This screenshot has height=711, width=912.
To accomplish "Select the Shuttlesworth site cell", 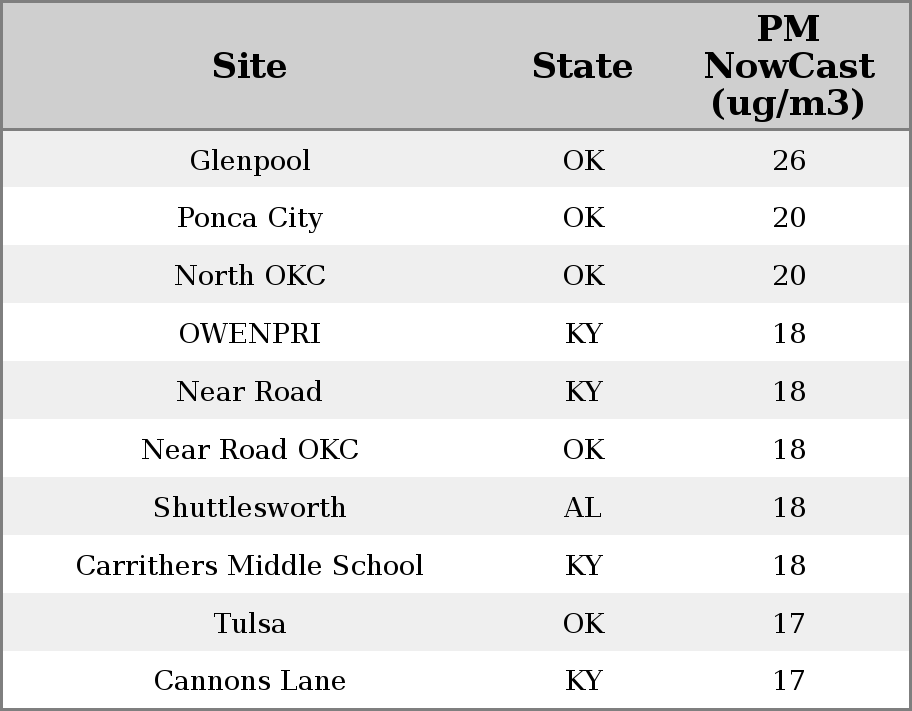I will click(250, 508).
